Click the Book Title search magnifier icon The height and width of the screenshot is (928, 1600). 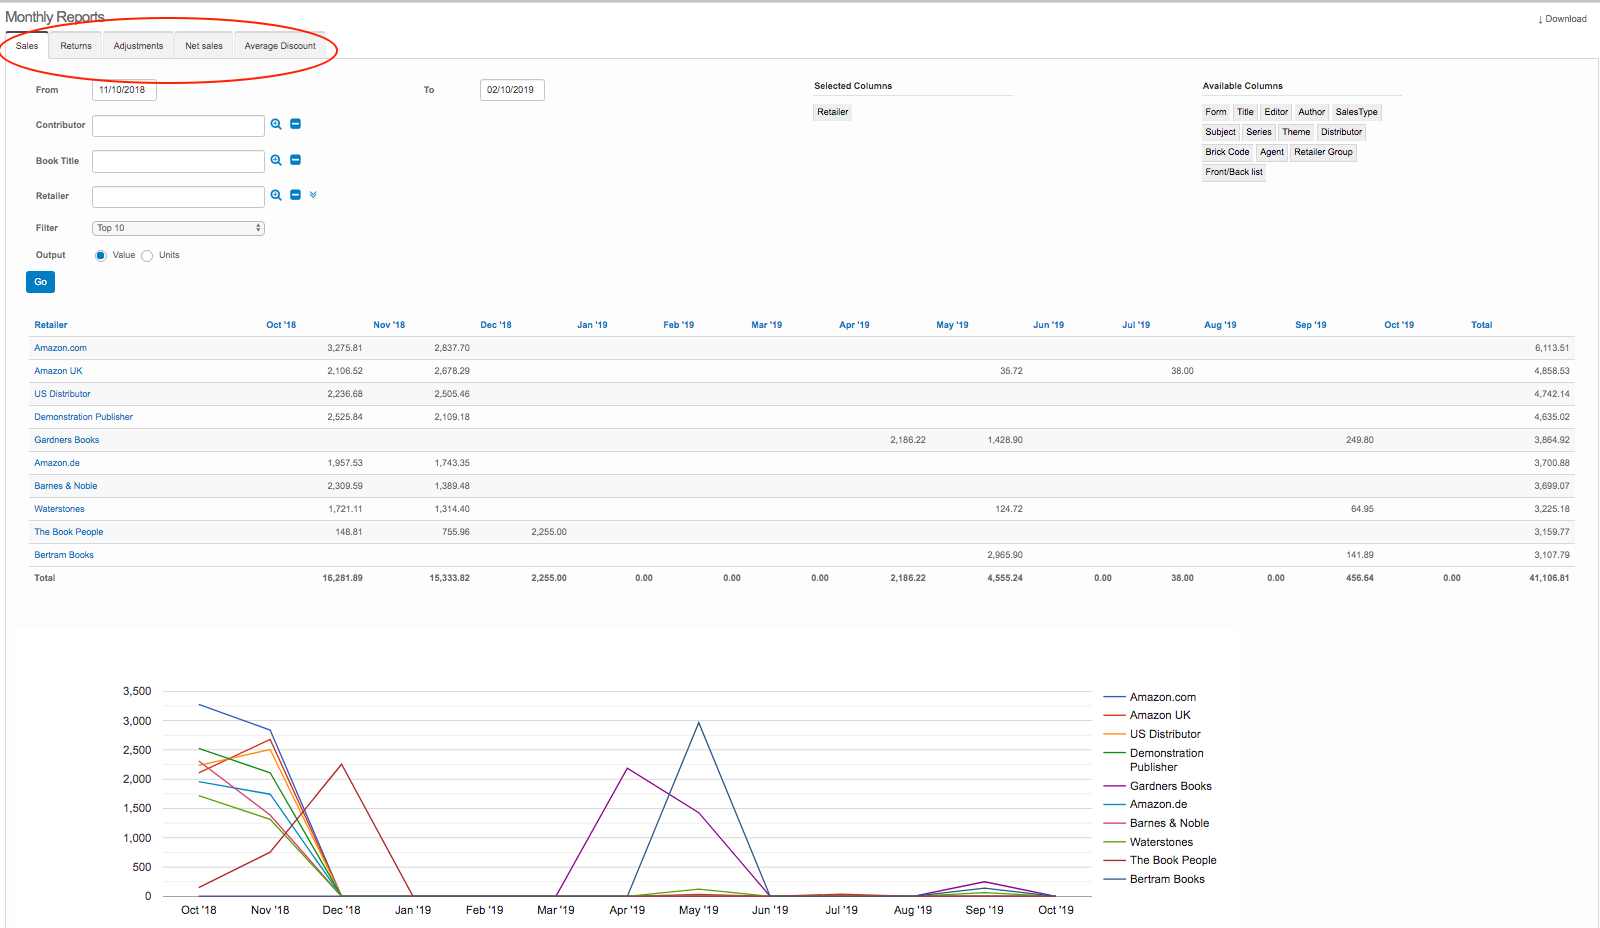coord(276,160)
